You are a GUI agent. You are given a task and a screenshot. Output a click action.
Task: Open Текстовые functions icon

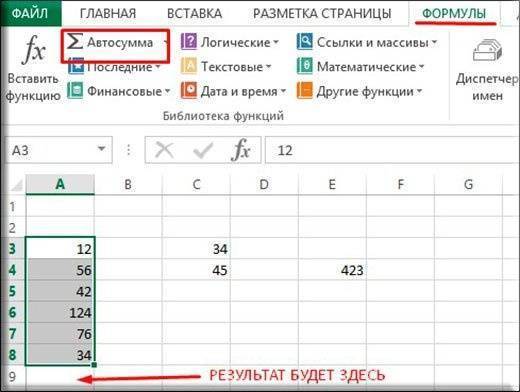(x=189, y=66)
